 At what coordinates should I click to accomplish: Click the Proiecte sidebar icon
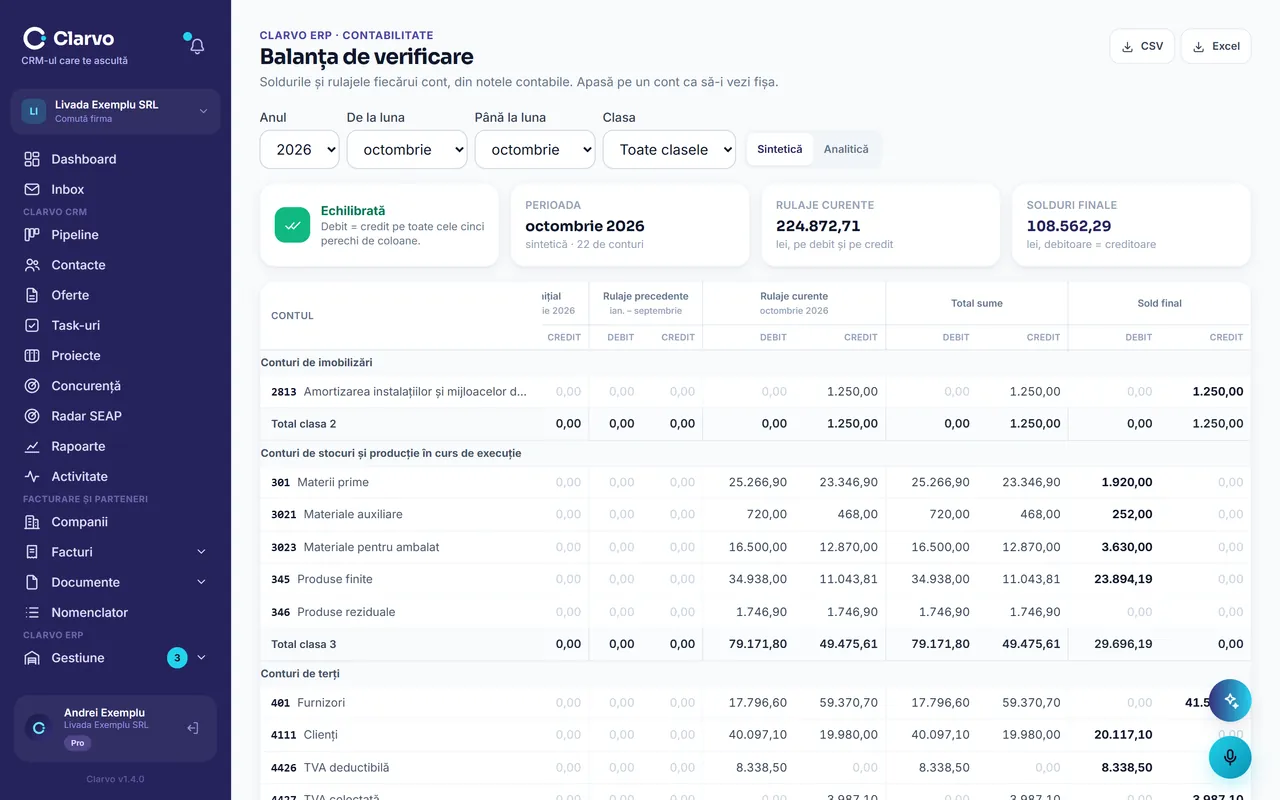pos(32,356)
